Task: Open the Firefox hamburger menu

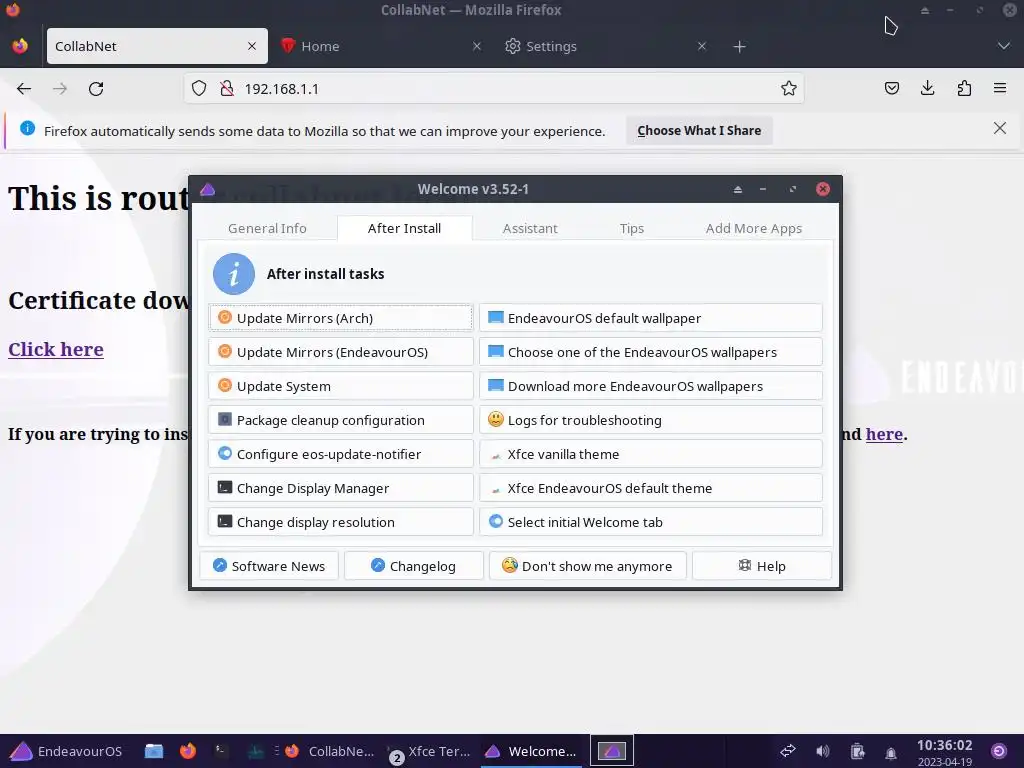Action: pyautogui.click(x=1000, y=88)
